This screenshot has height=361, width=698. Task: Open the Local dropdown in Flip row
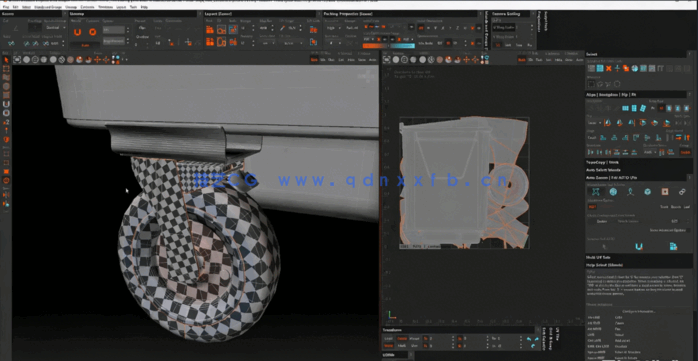(594, 123)
